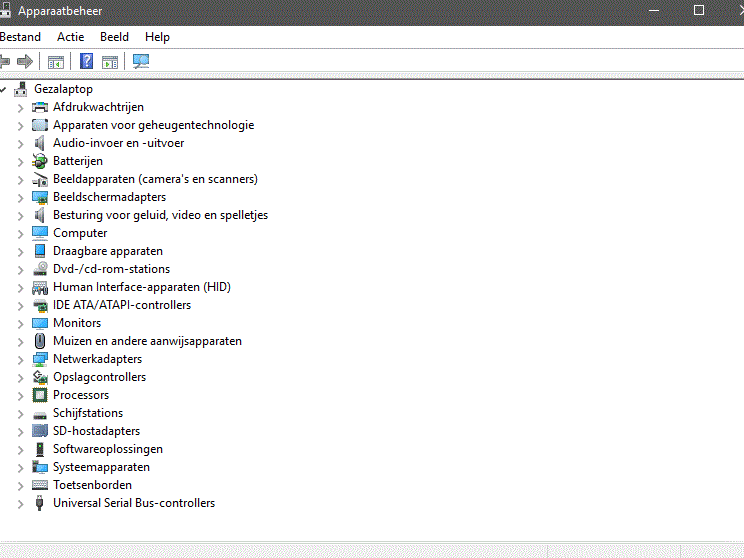Screen dimensions: 744x558
Task: Click the Back arrow toolbar icon
Action: pyautogui.click(x=4, y=61)
